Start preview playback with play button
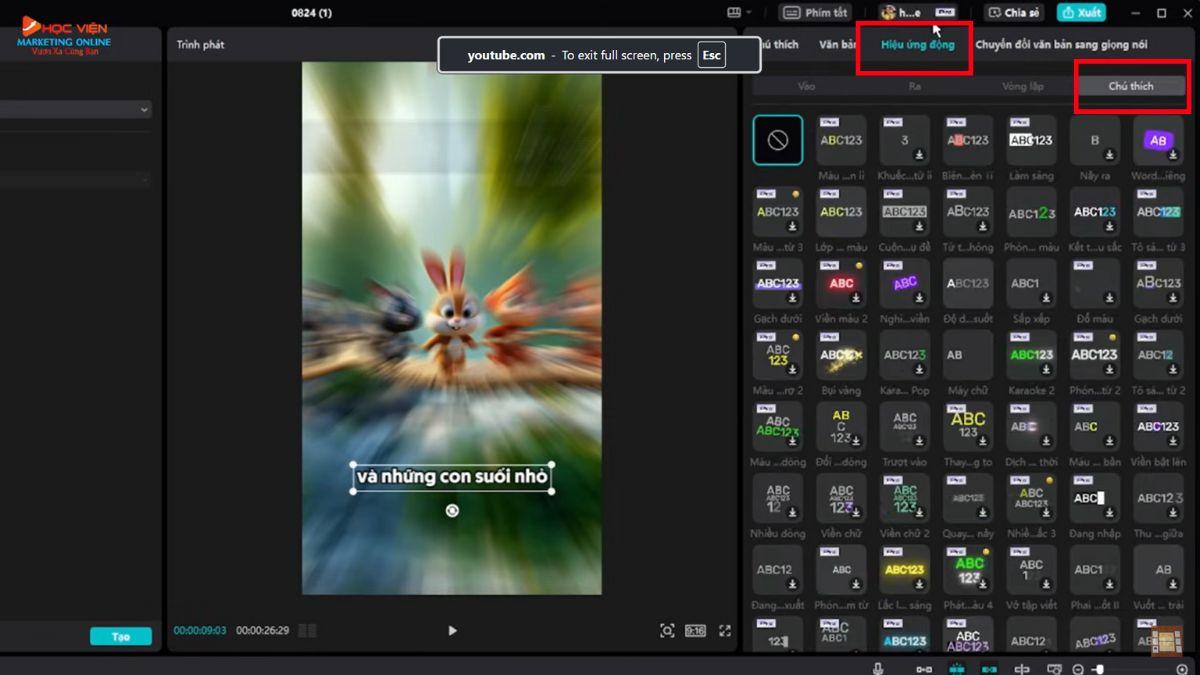The width and height of the screenshot is (1200, 675). (452, 630)
